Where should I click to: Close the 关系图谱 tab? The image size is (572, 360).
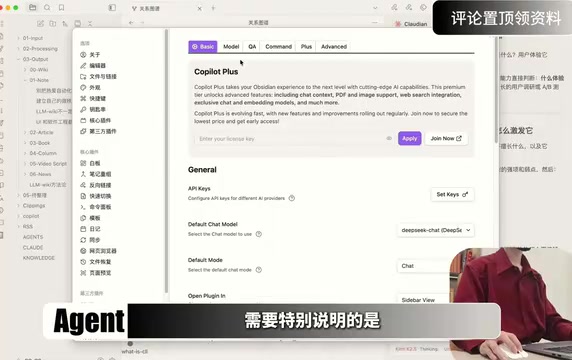(x=200, y=8)
